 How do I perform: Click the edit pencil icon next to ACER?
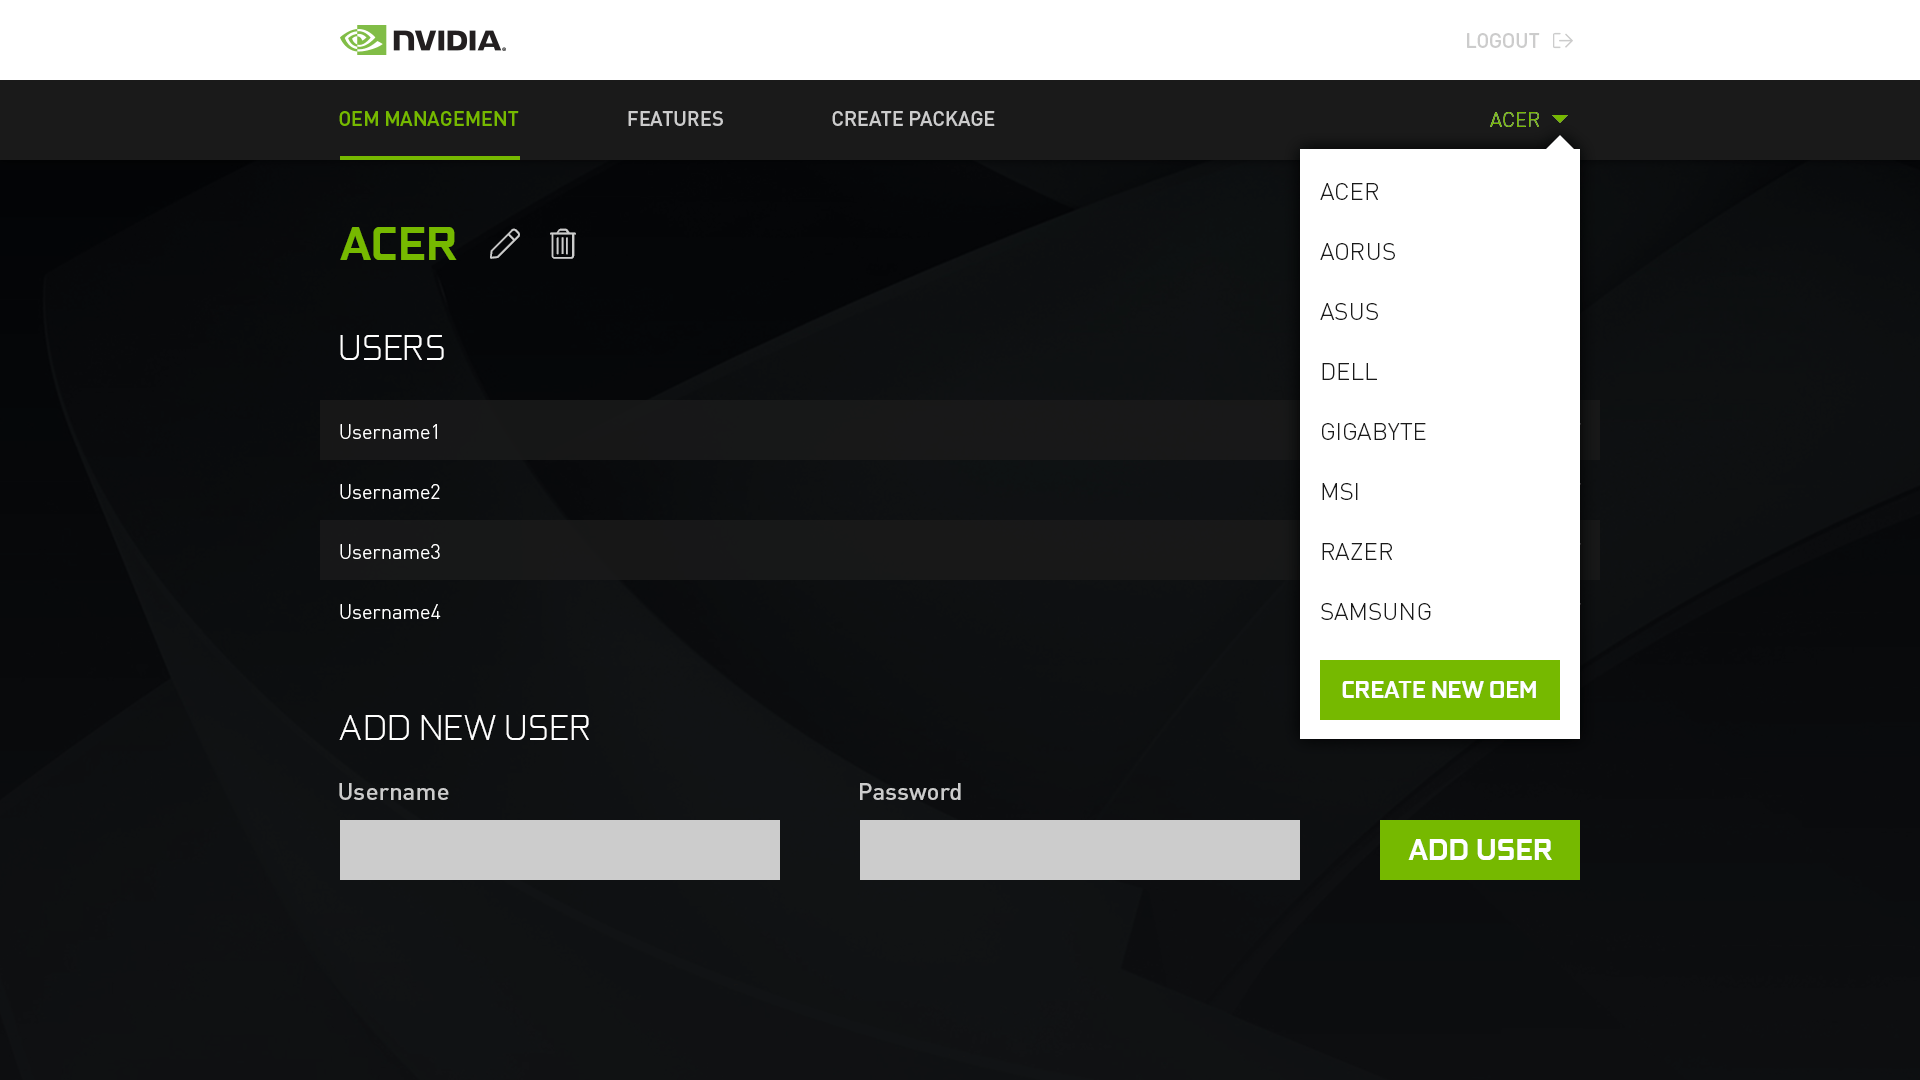coord(505,244)
